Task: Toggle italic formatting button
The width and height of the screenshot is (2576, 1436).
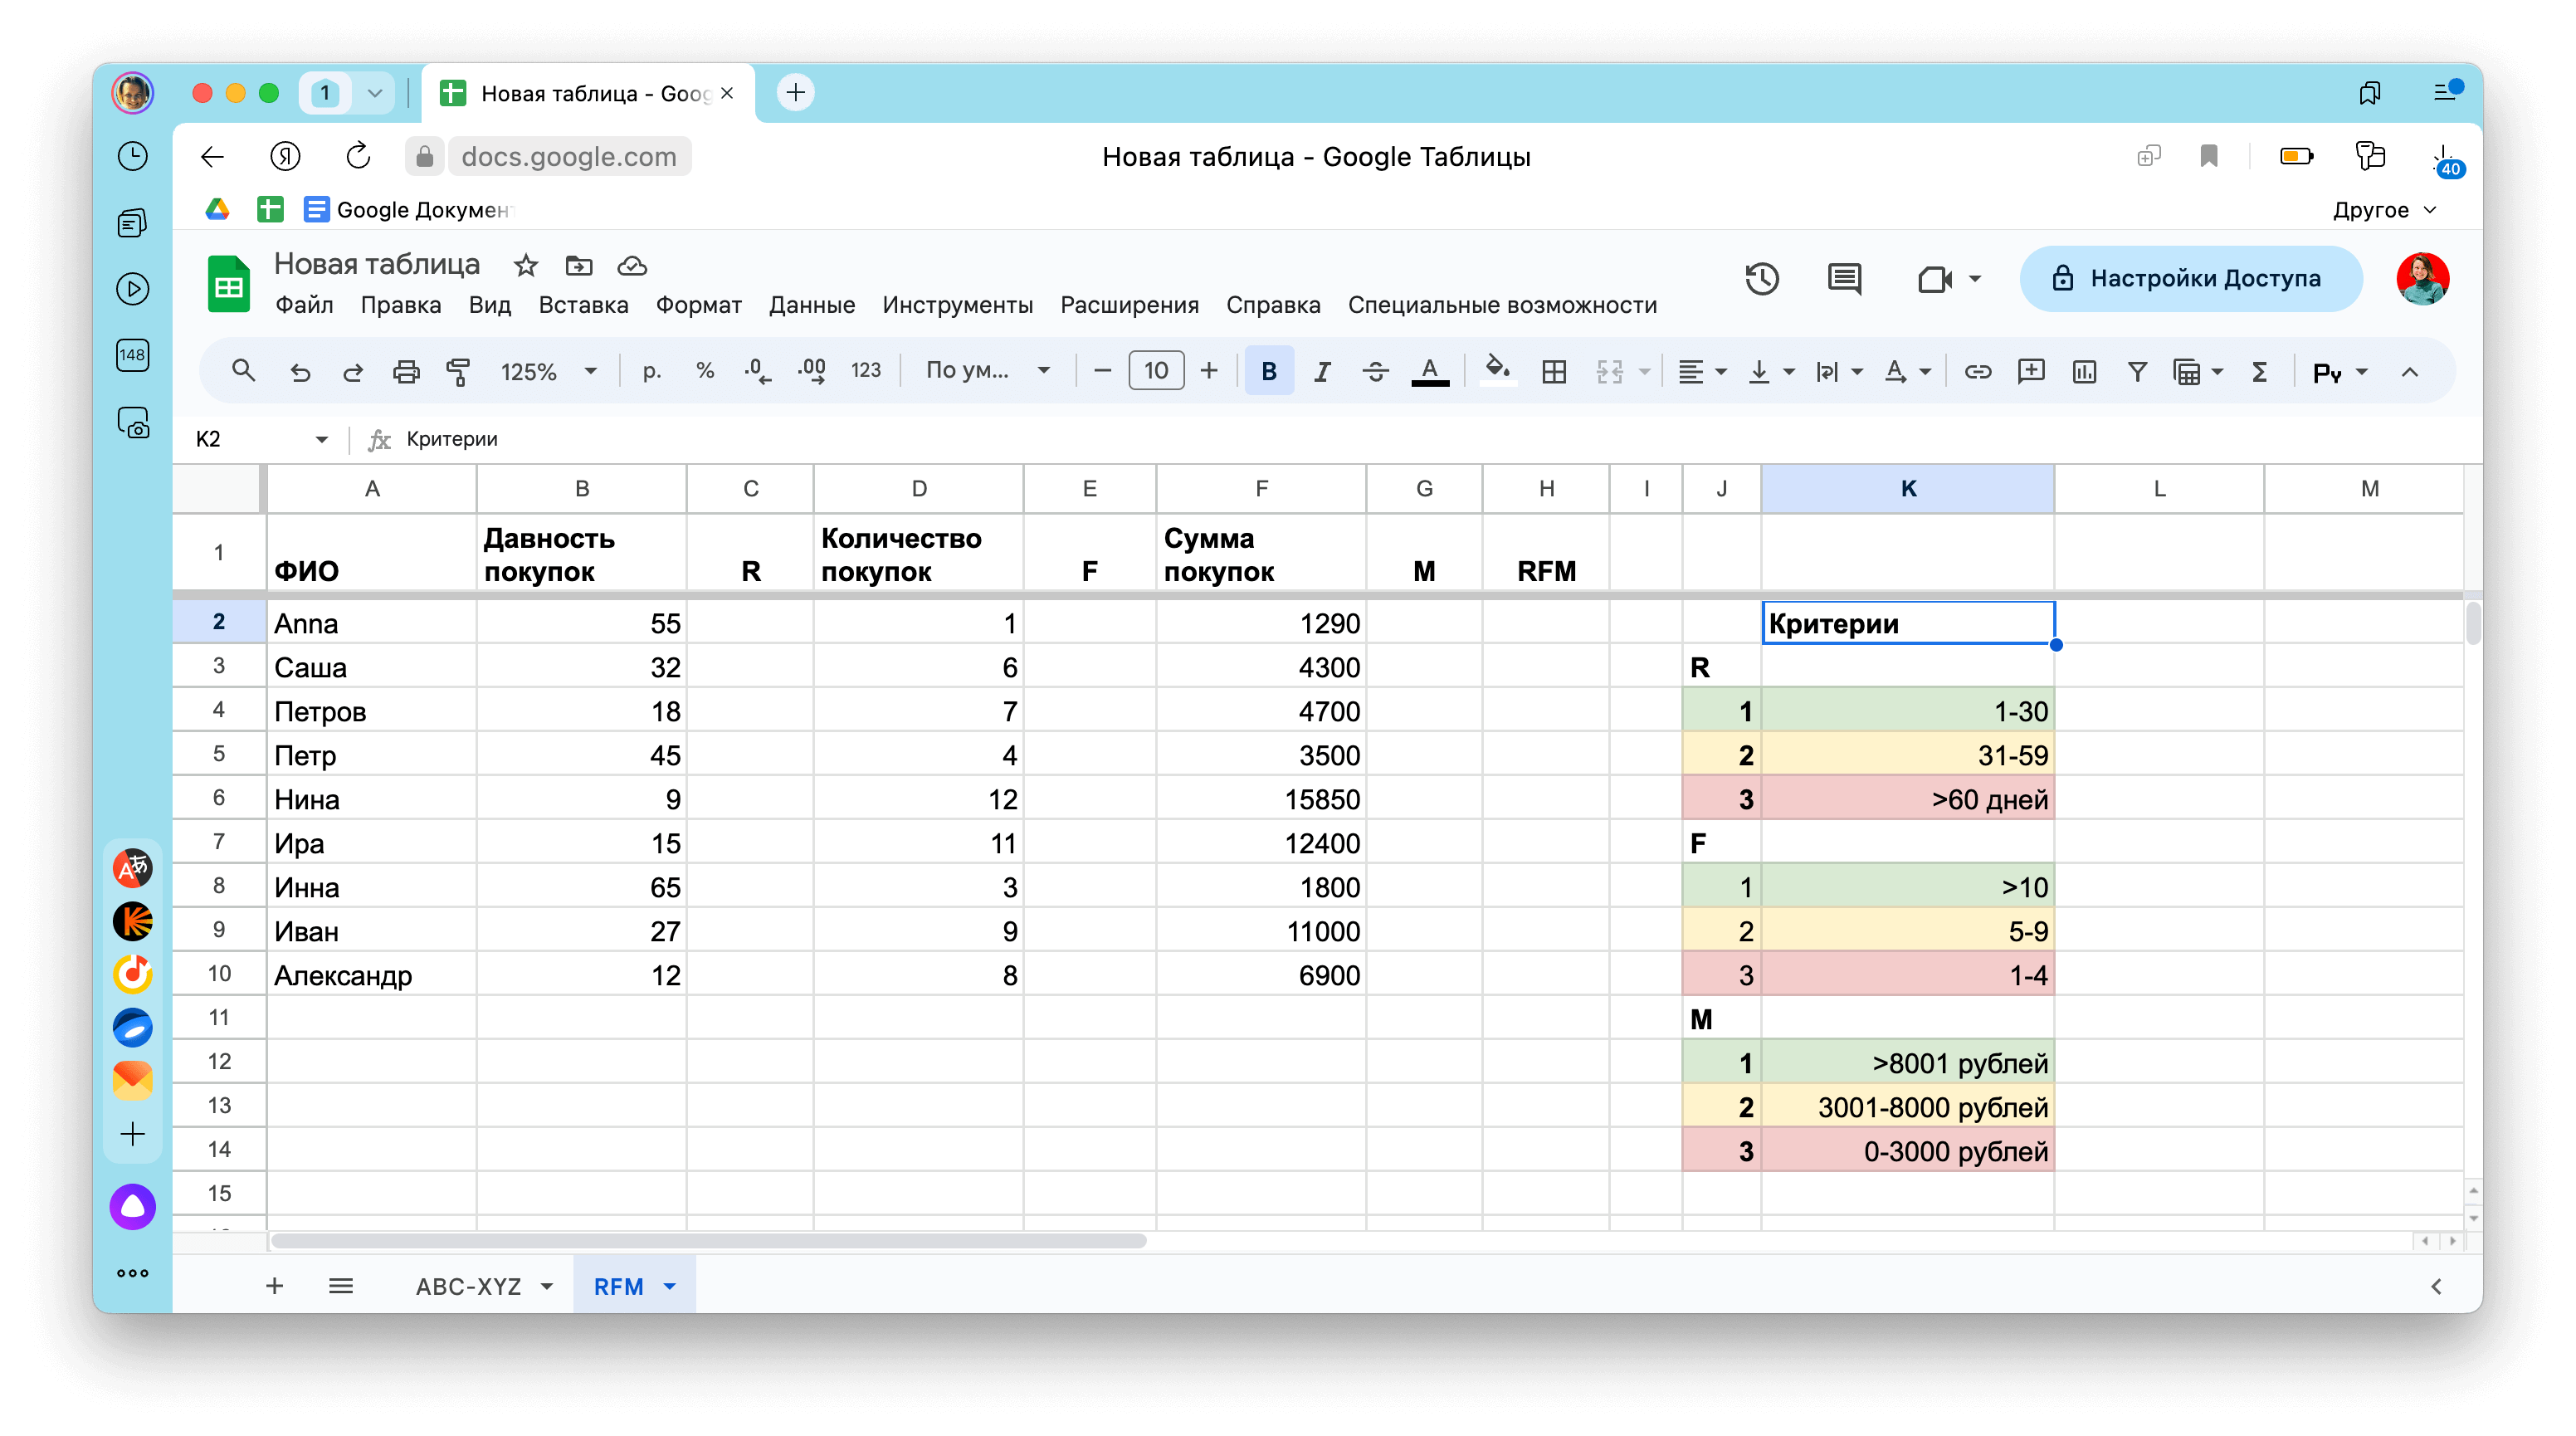Action: point(1322,372)
